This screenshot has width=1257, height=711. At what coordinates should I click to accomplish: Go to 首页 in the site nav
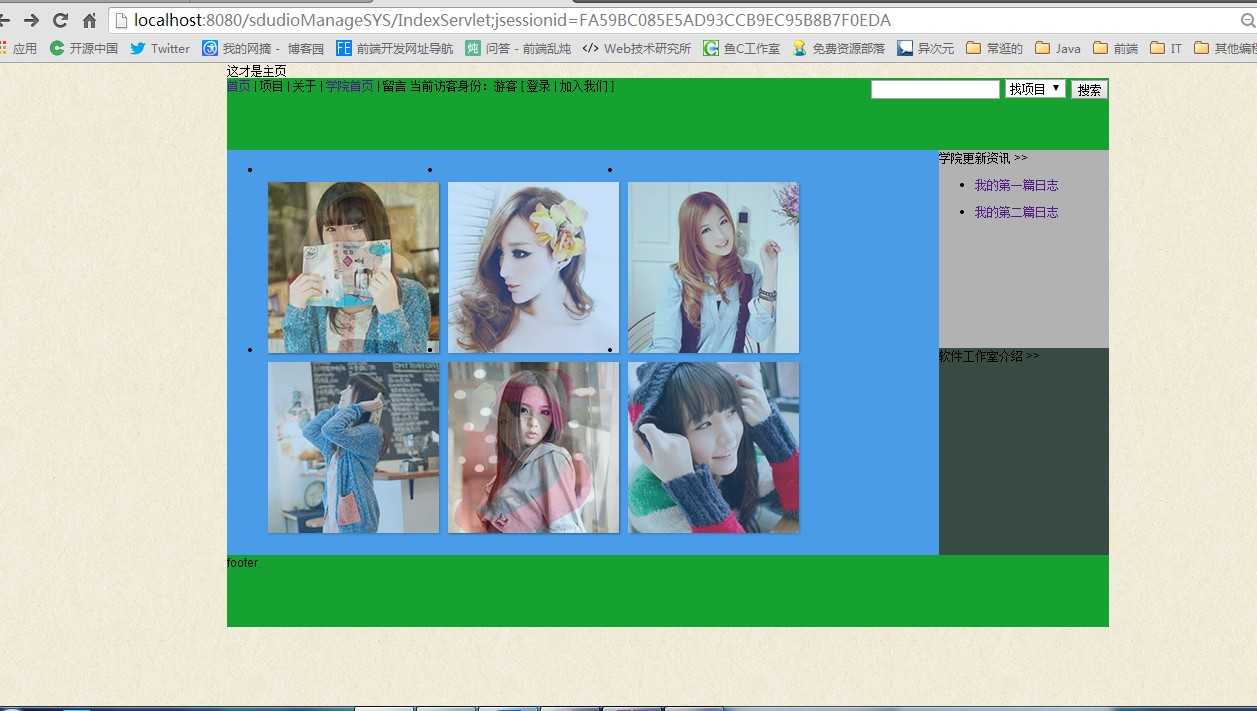pyautogui.click(x=239, y=86)
